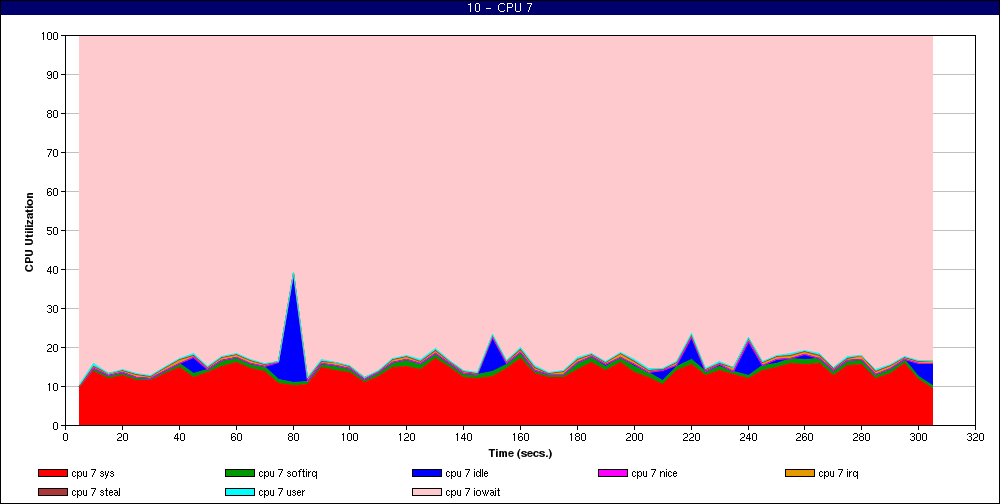Click the red cpu 7 sys legend swatch
This screenshot has width=1000, height=504.
click(x=52, y=473)
